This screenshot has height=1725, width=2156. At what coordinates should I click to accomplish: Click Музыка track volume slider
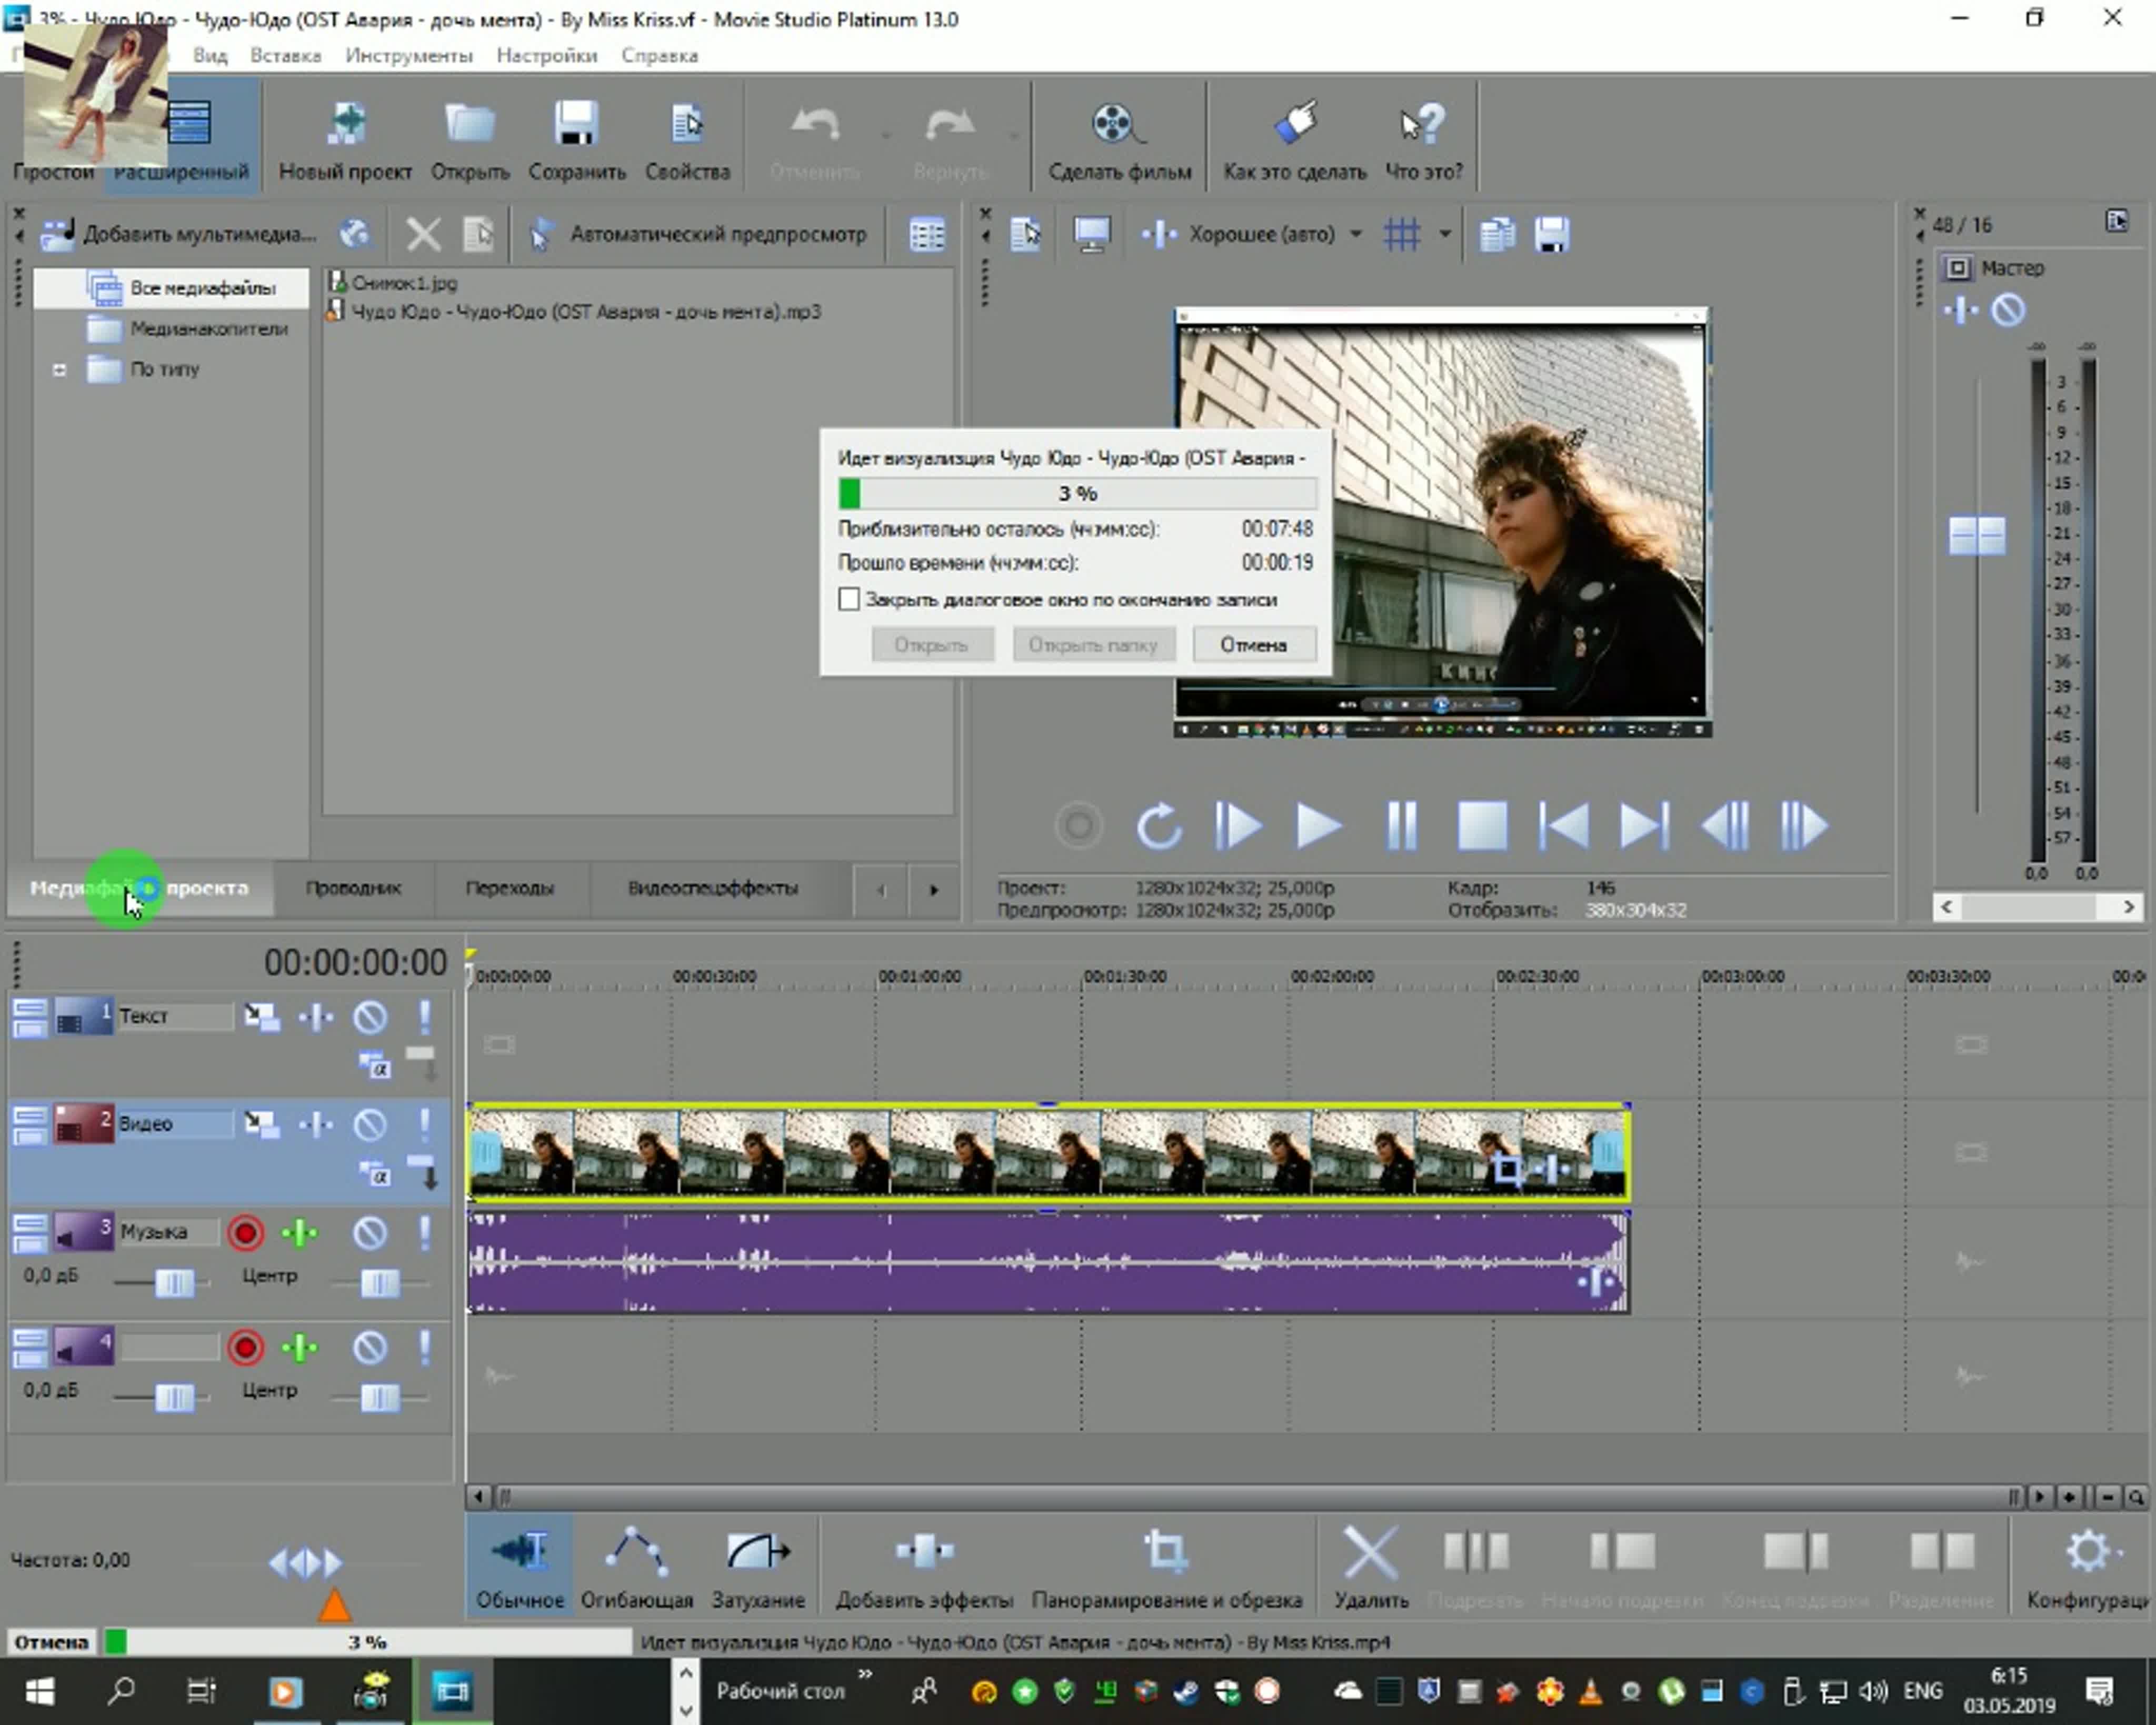click(x=175, y=1283)
